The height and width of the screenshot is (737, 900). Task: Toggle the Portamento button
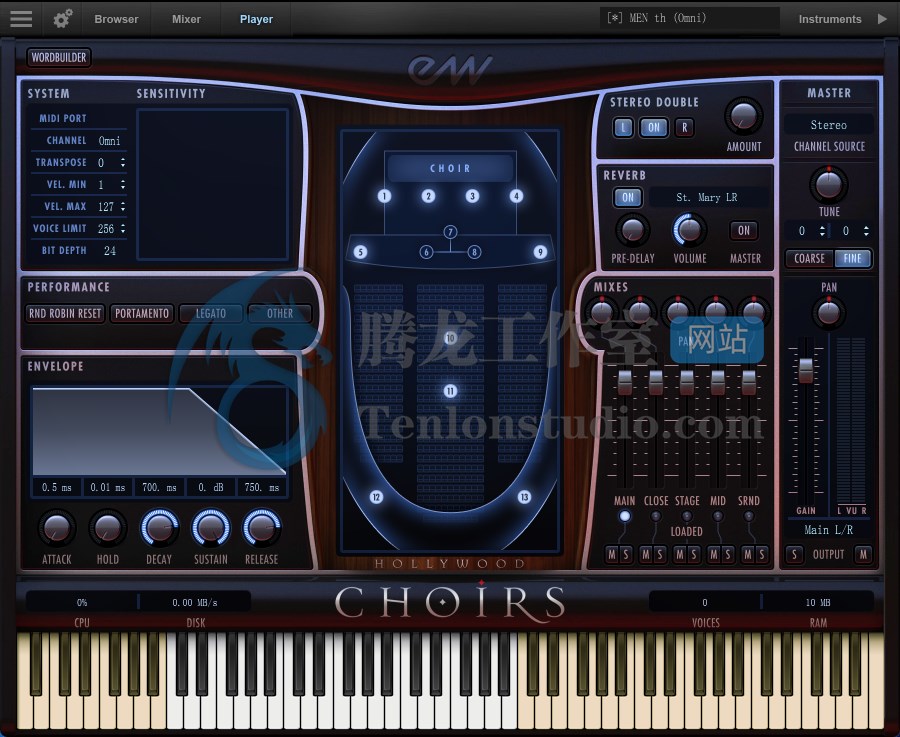142,313
